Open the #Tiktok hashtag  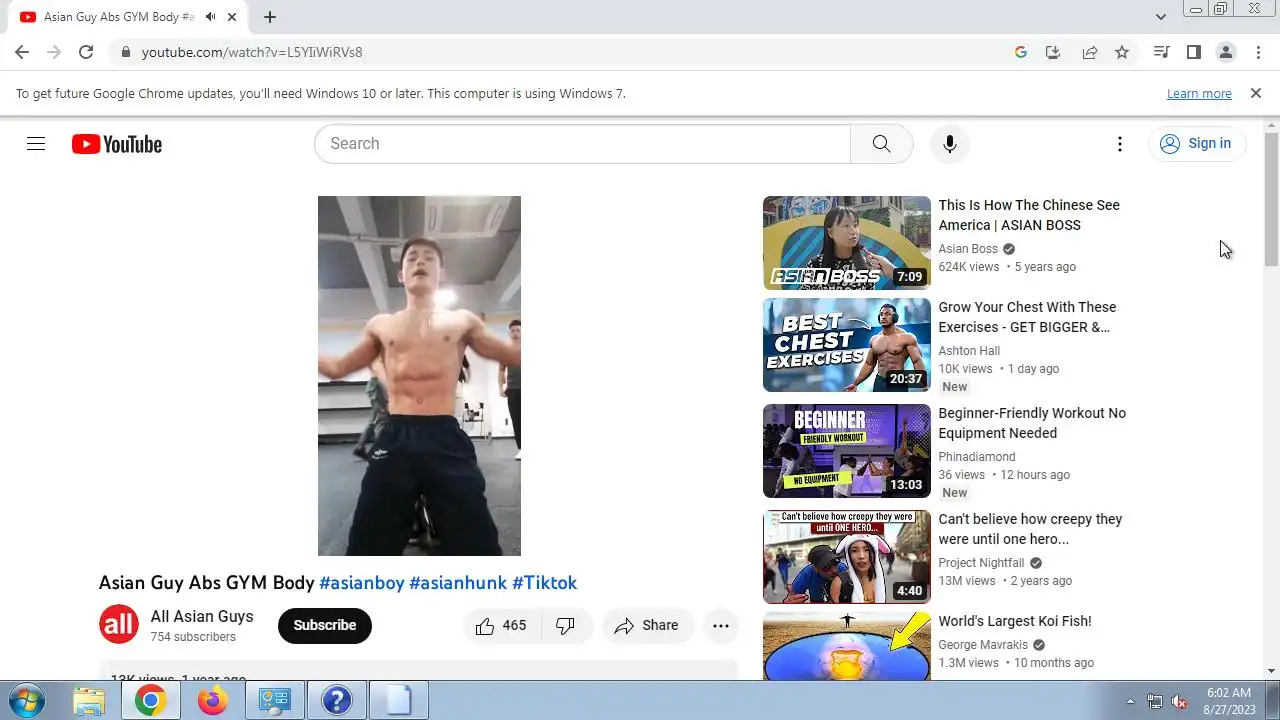(544, 583)
